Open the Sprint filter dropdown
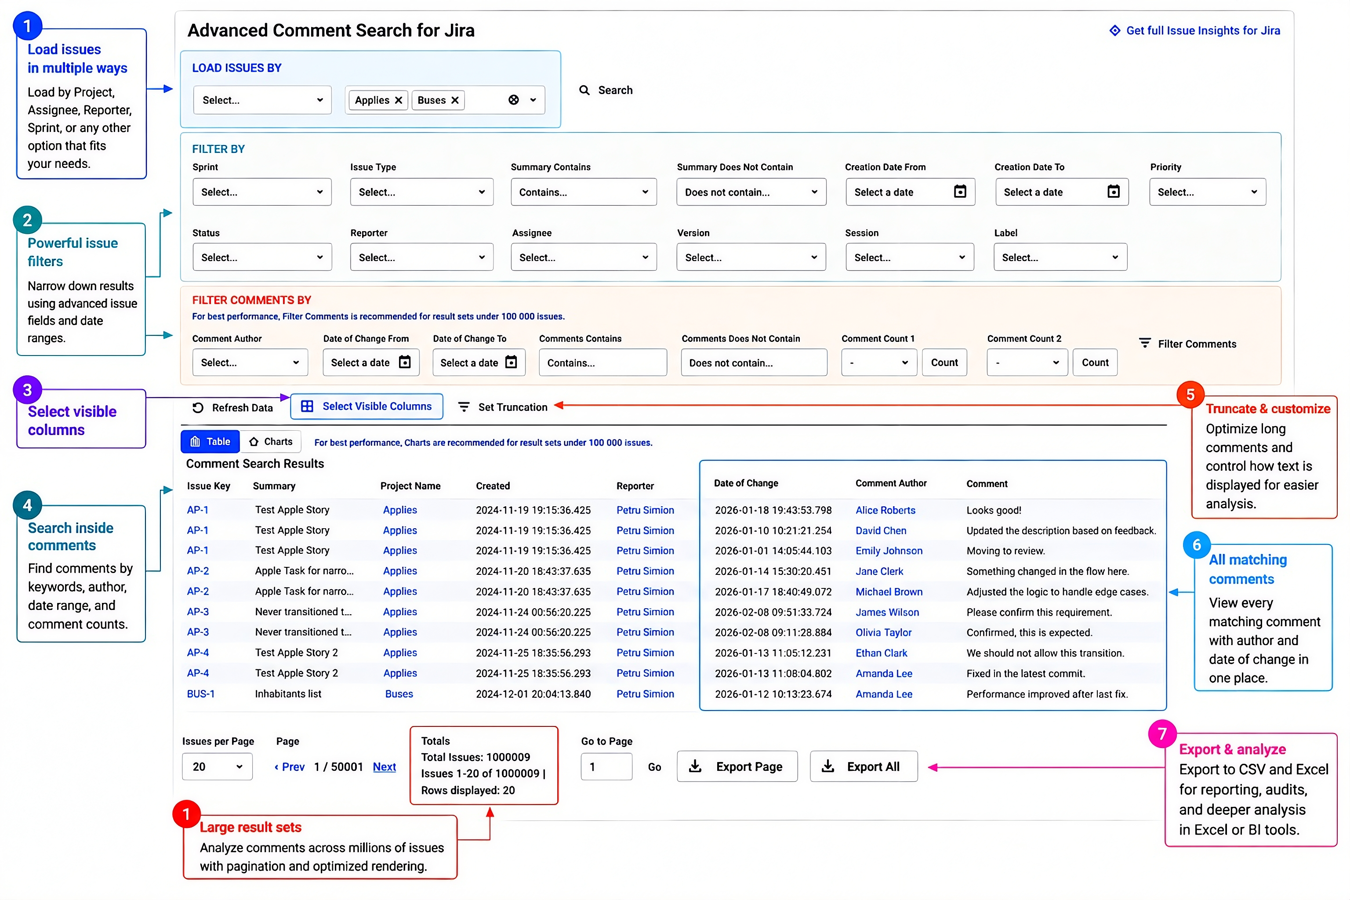This screenshot has width=1350, height=900. click(262, 192)
